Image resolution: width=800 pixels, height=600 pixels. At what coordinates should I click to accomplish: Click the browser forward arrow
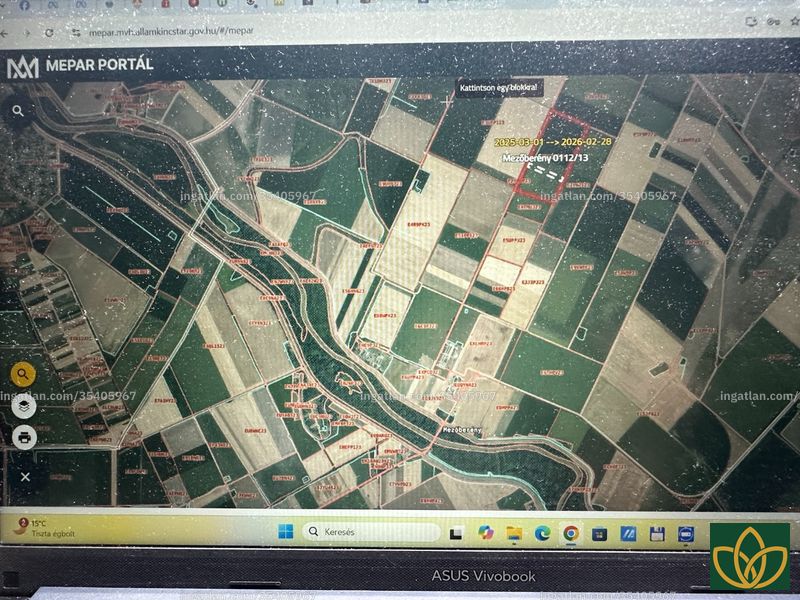click(27, 33)
